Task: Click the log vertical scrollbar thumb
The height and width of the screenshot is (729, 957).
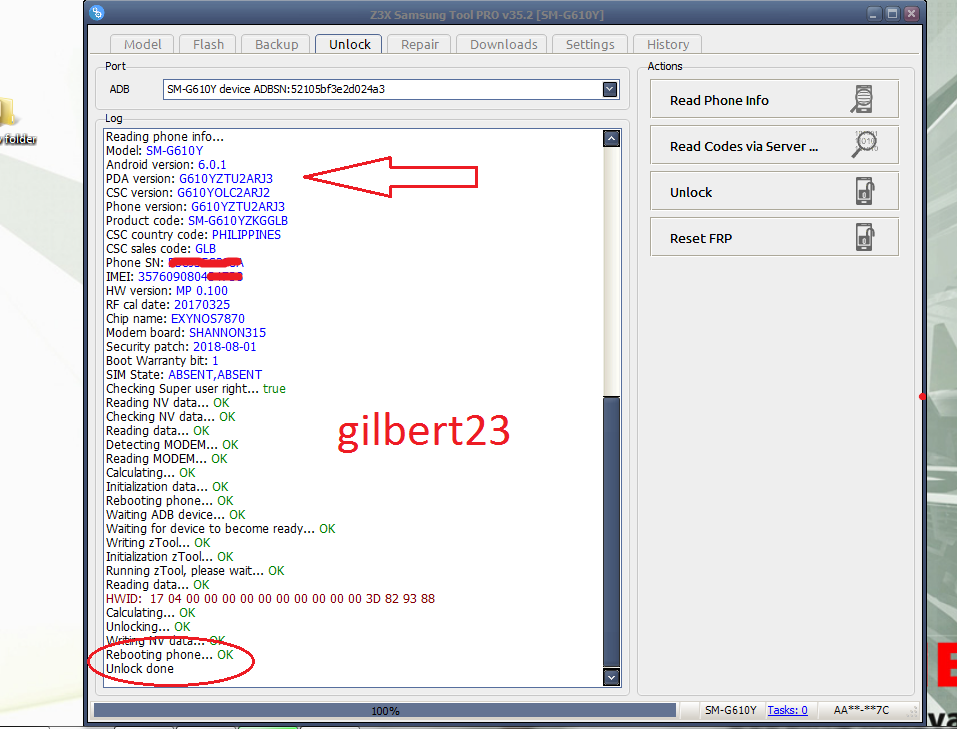Action: tap(611, 531)
